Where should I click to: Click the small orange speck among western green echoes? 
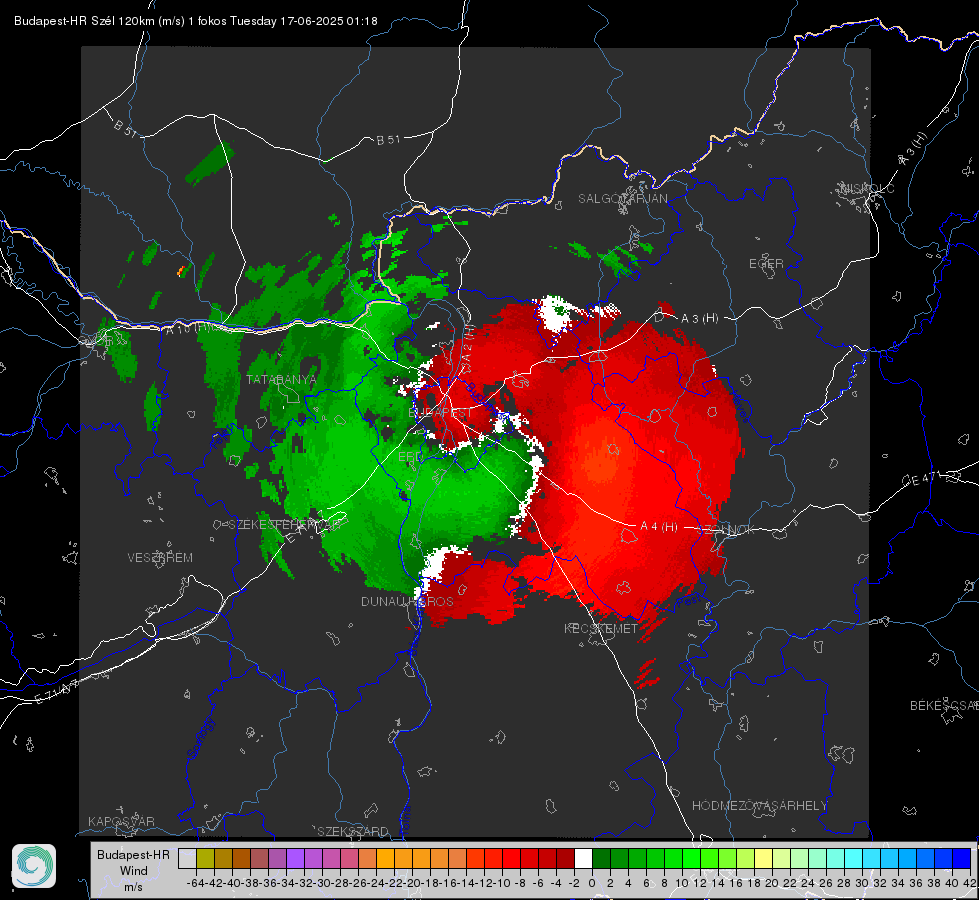coord(181,271)
